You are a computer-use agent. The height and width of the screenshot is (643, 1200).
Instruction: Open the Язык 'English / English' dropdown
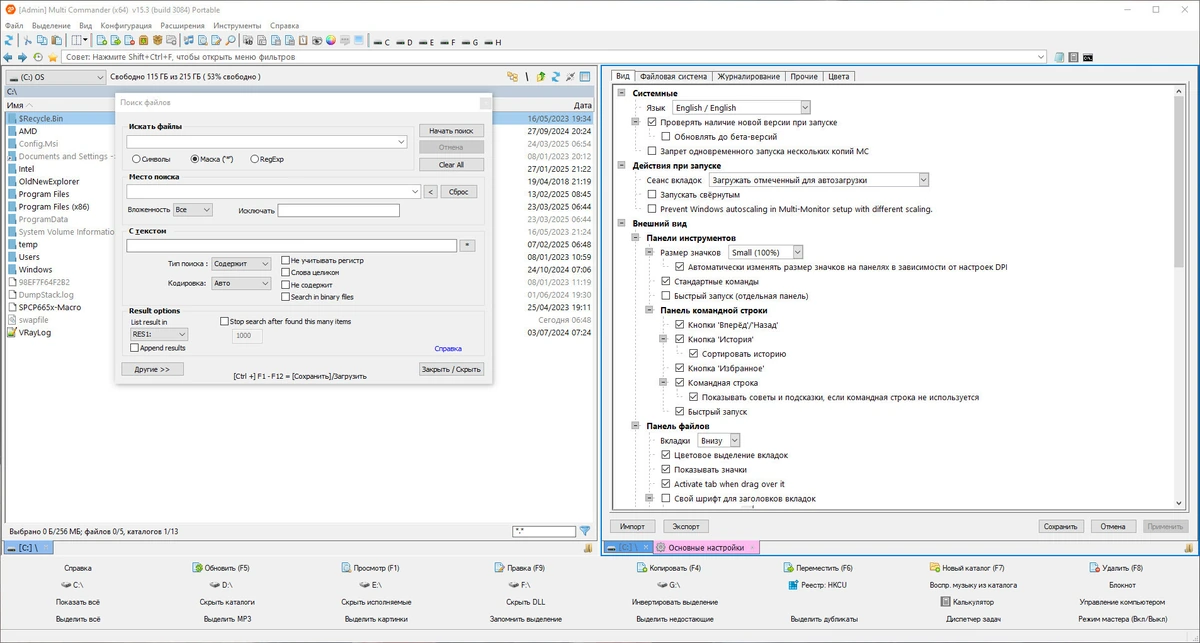pyautogui.click(x=740, y=108)
